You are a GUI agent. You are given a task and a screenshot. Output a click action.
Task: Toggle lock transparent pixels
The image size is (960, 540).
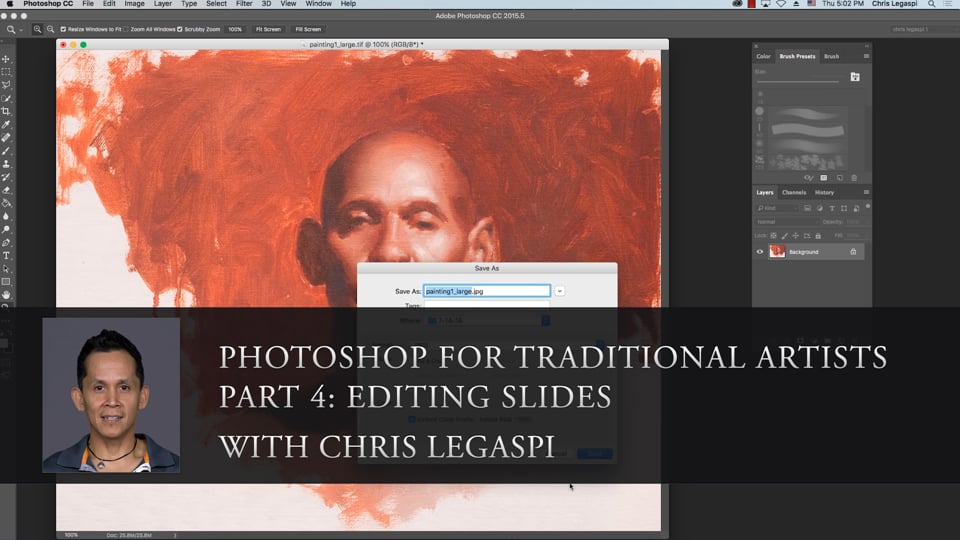click(x=773, y=236)
